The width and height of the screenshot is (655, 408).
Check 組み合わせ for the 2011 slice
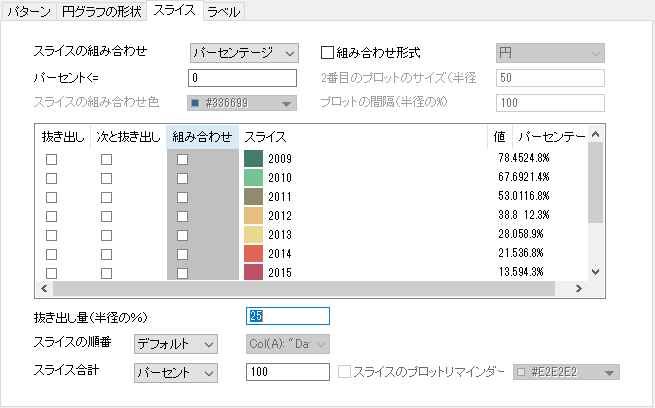(x=182, y=197)
